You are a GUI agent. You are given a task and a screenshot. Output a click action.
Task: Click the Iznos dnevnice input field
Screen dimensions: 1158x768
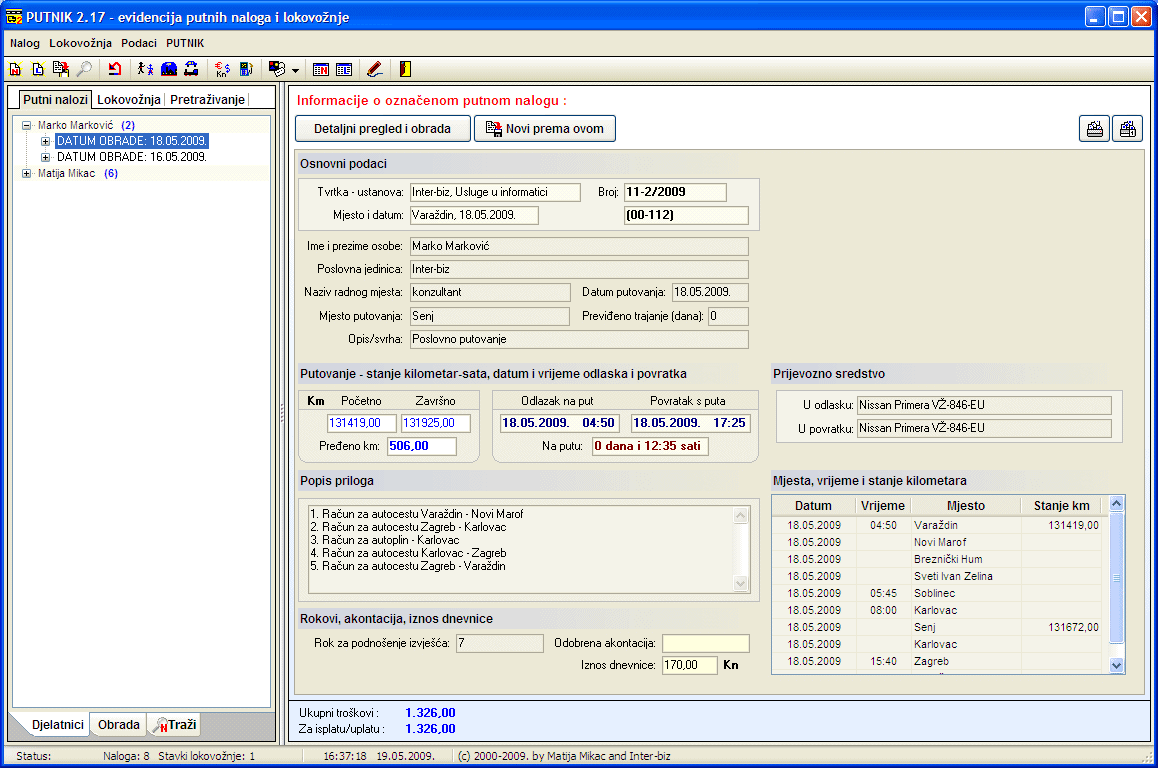(x=689, y=665)
